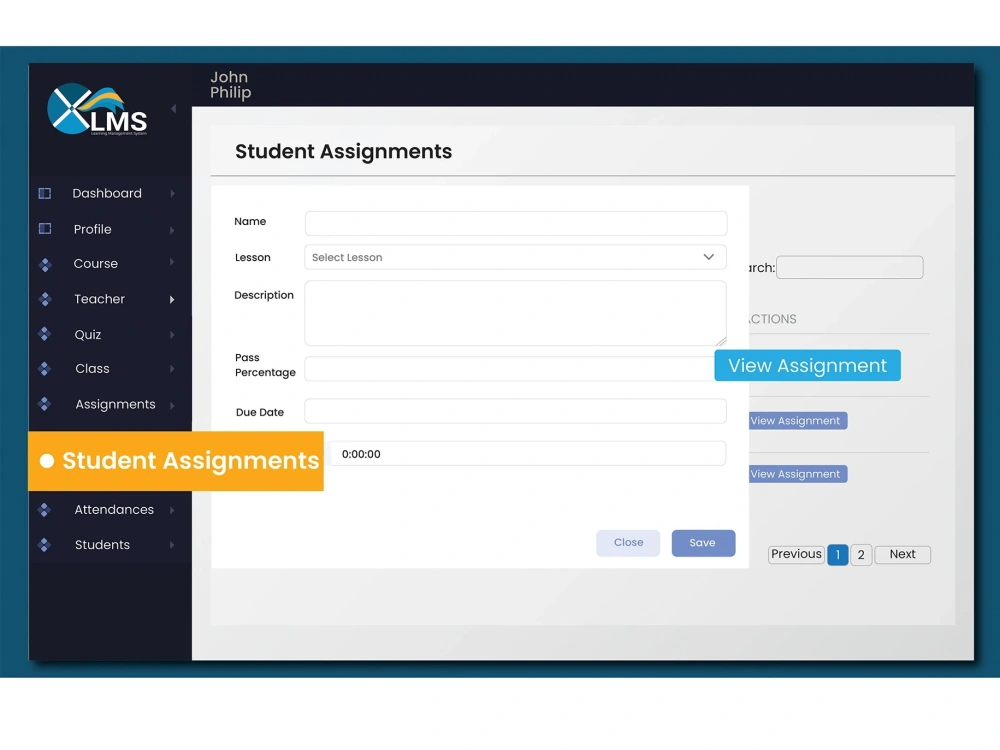This screenshot has width=1000, height=750.
Task: Open Course in the sidebar
Action: click(x=96, y=263)
